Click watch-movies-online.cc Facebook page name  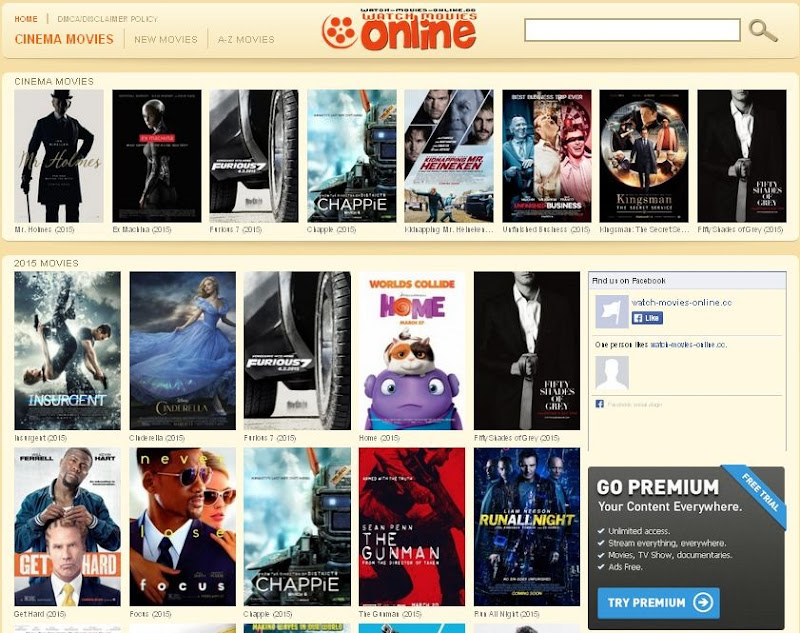(682, 302)
